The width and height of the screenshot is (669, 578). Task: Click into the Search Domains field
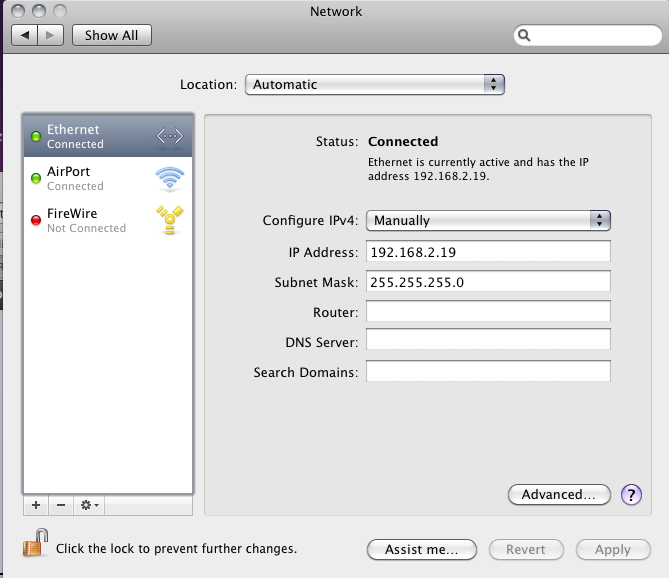pos(488,371)
